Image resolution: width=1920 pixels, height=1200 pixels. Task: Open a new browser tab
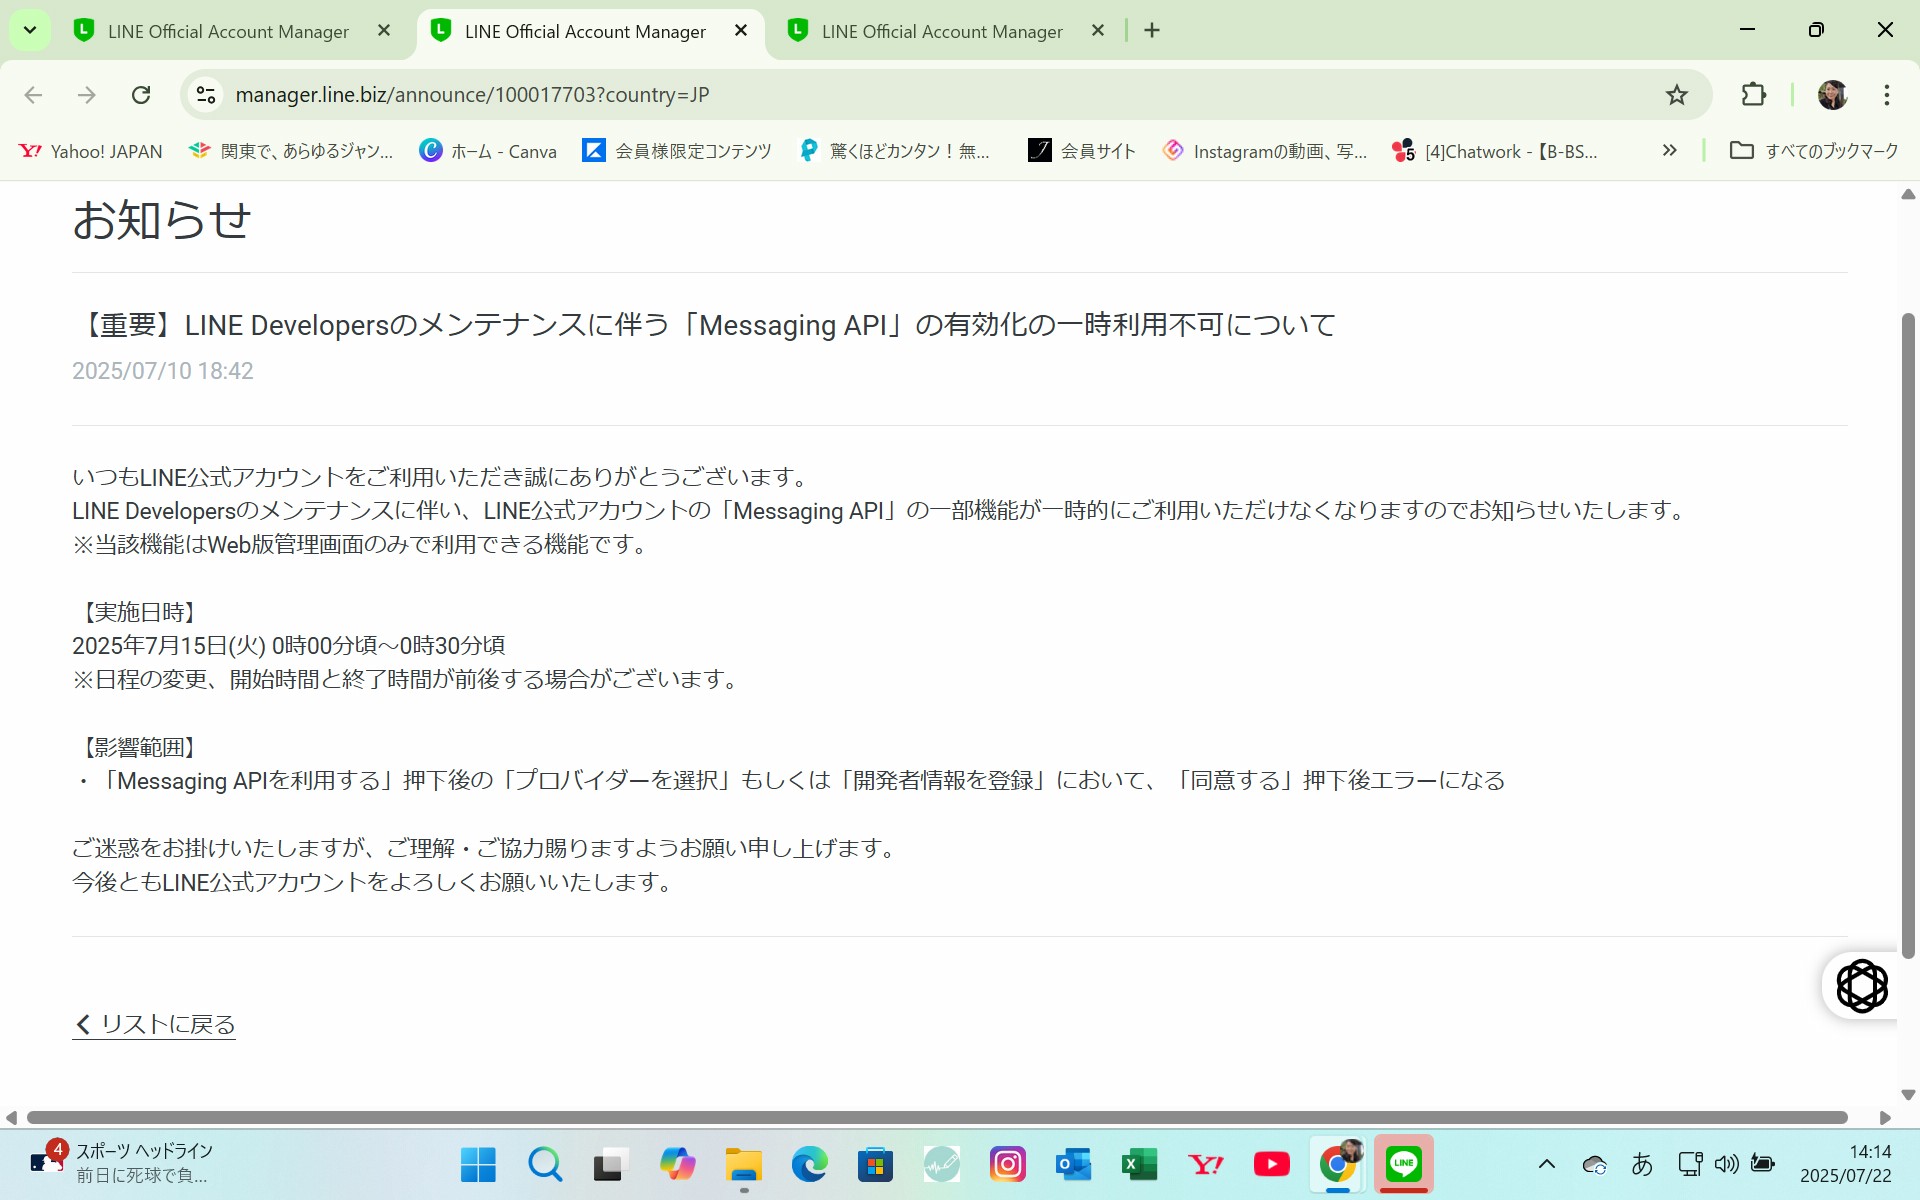[x=1152, y=31]
